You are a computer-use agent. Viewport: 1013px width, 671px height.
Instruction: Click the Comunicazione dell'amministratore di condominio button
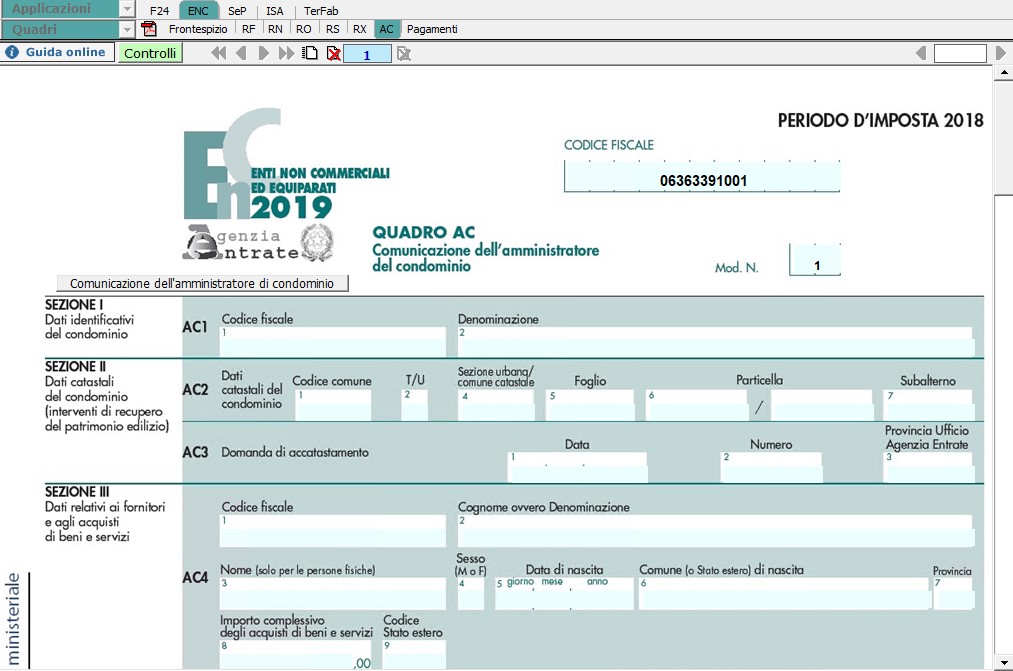(202, 283)
